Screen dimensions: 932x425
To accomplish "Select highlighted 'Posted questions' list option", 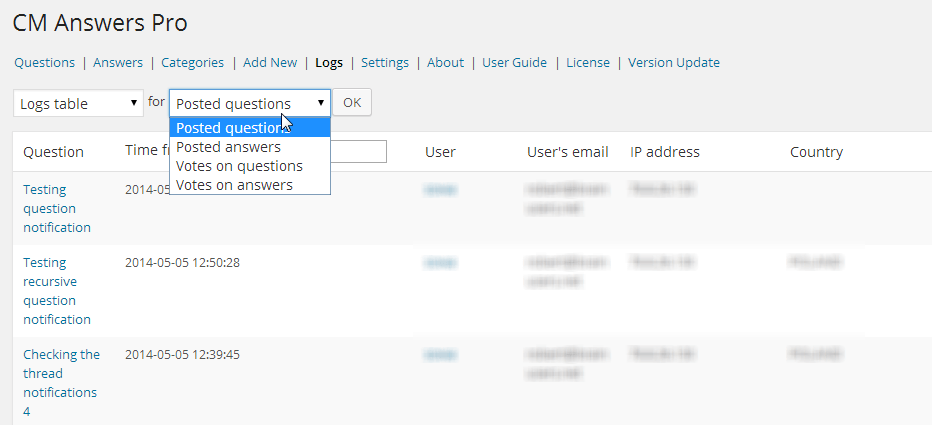I will tap(228, 128).
